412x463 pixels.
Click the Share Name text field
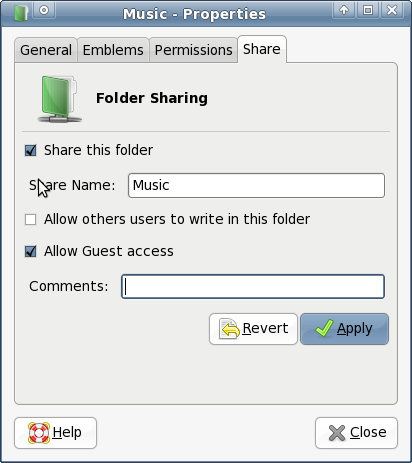(256, 185)
